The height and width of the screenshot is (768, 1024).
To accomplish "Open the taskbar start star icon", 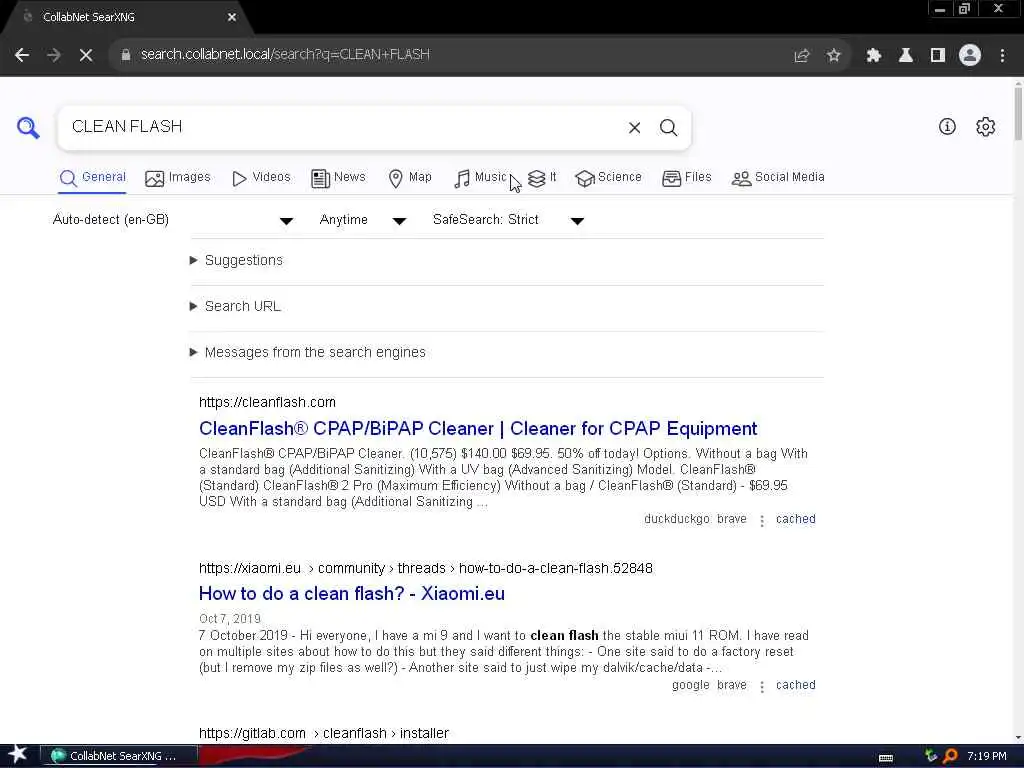I will click(18, 755).
